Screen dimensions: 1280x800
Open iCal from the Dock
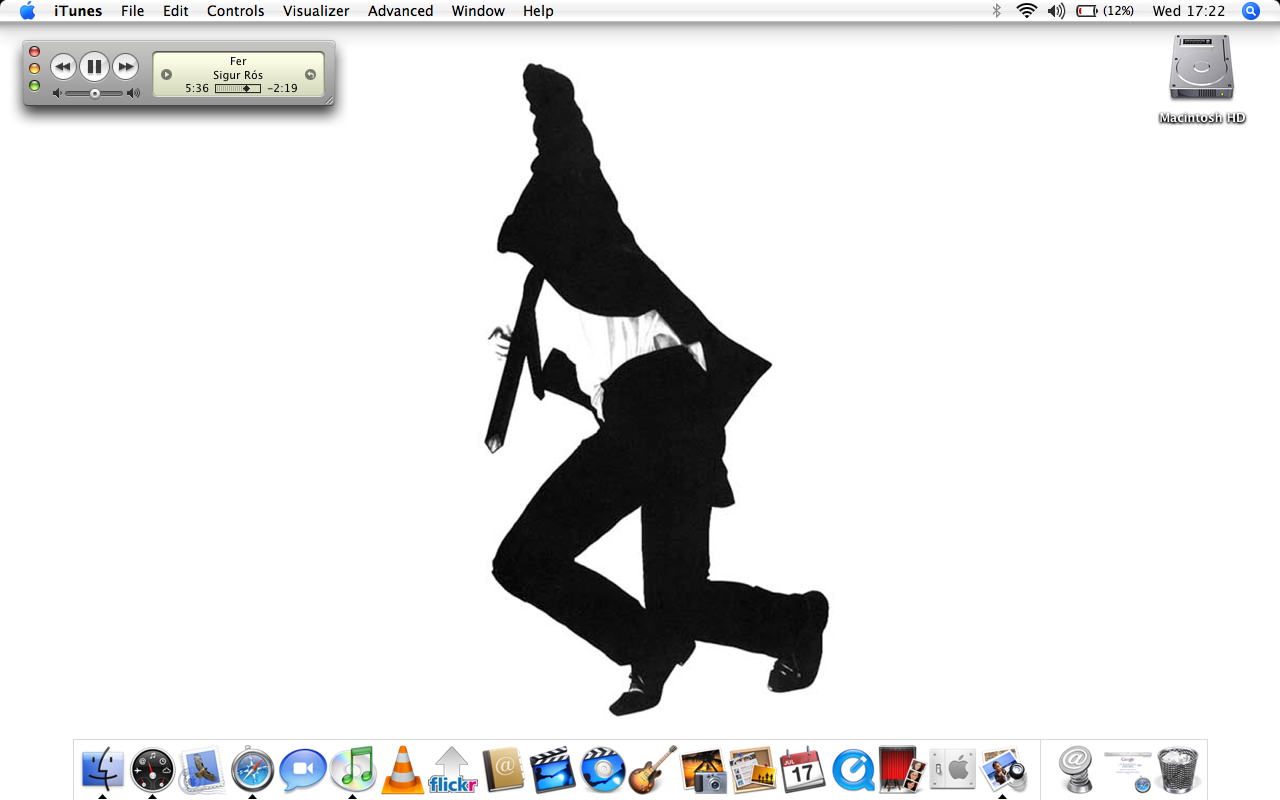(x=802, y=770)
